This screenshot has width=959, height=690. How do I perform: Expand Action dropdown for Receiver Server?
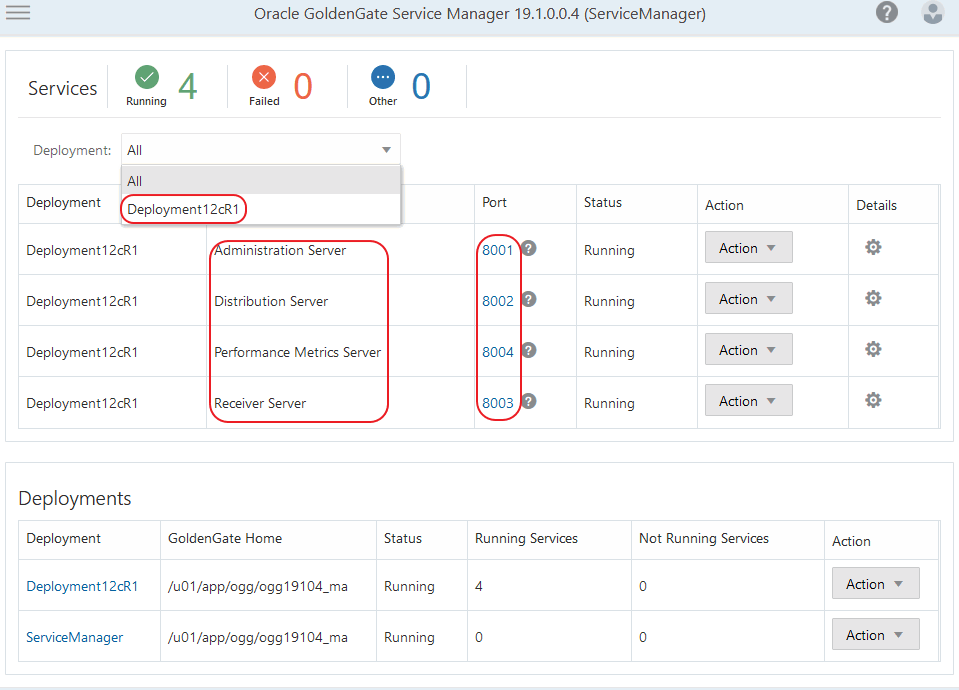(748, 401)
